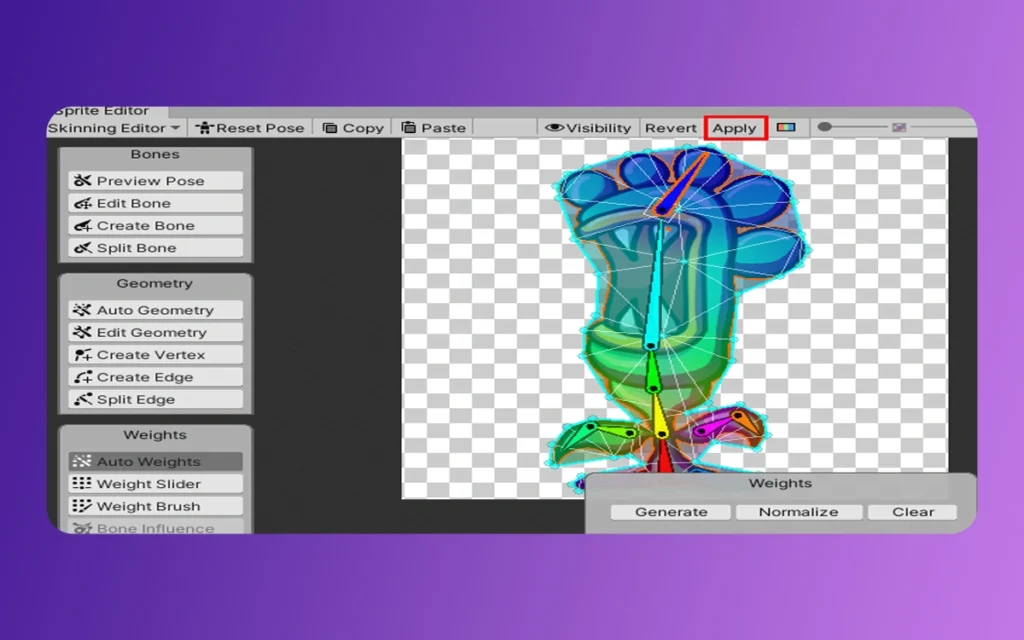Pick the Weight Brush tool
Image resolution: width=1024 pixels, height=640 pixels.
coord(153,505)
